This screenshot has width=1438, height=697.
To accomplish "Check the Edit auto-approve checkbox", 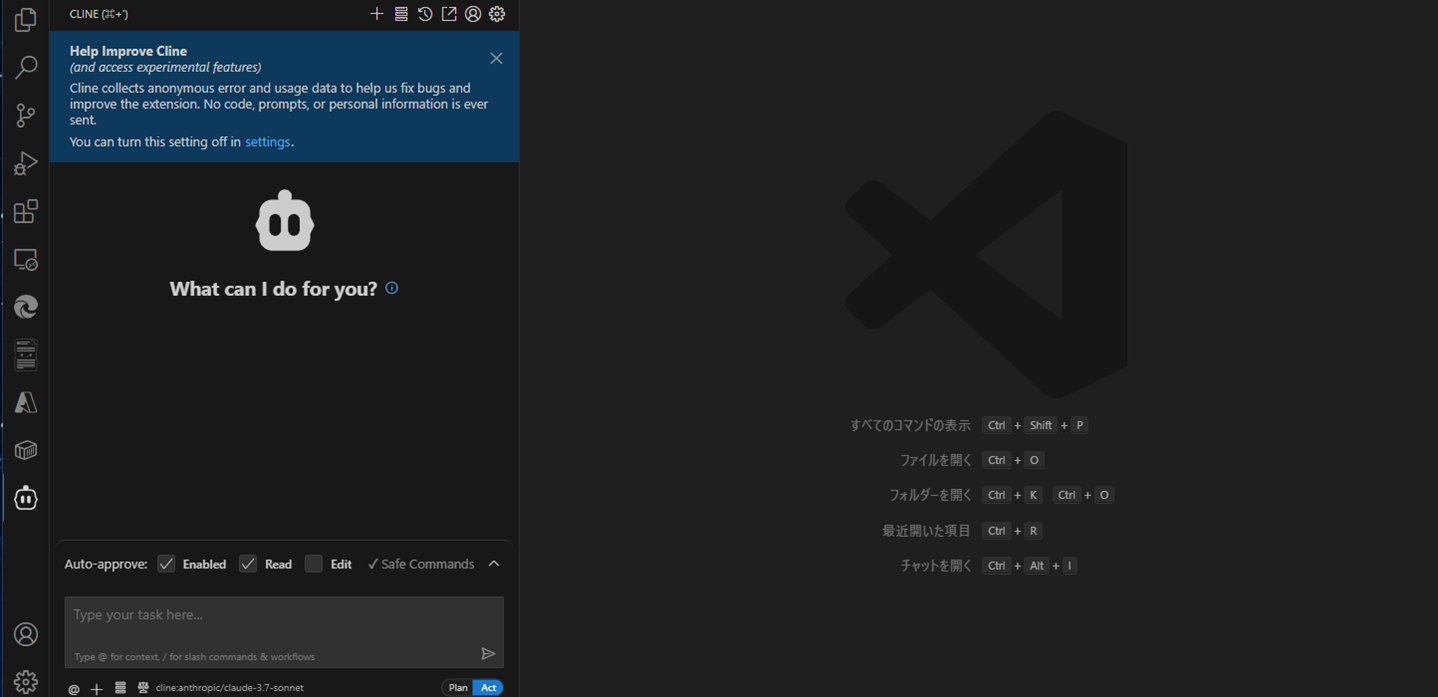I will tap(314, 564).
